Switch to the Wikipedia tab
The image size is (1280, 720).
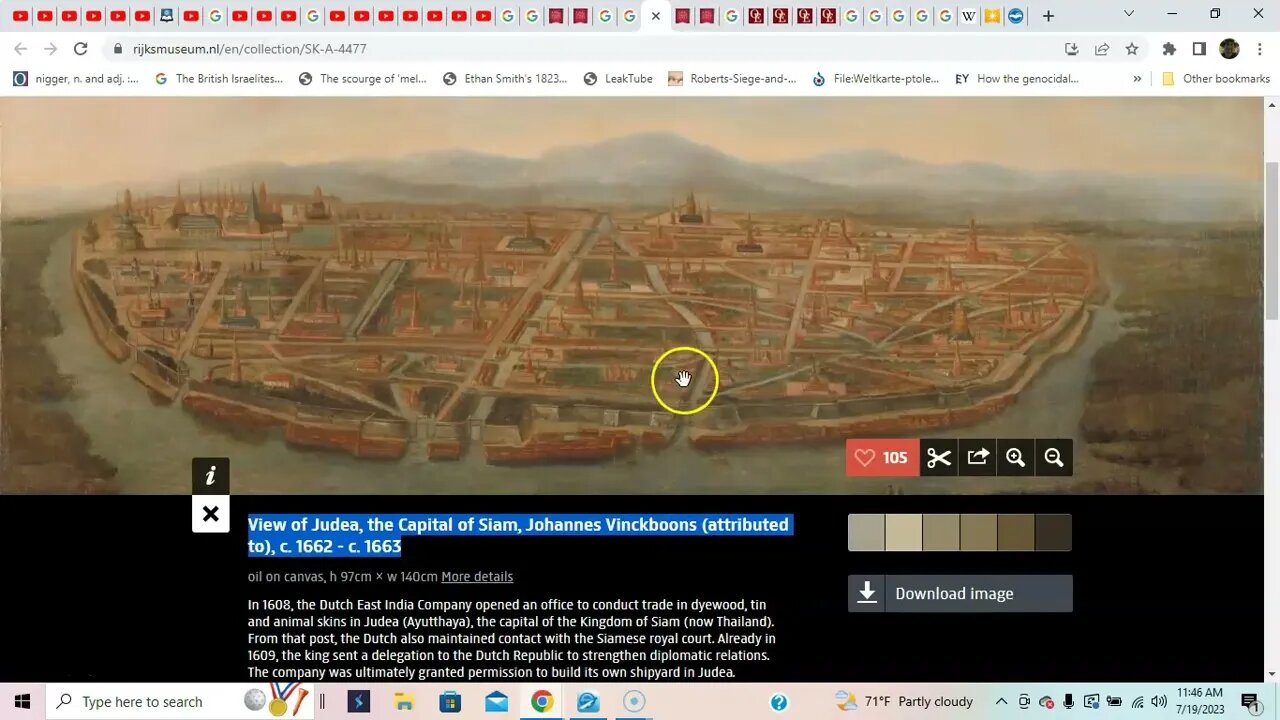tap(968, 16)
